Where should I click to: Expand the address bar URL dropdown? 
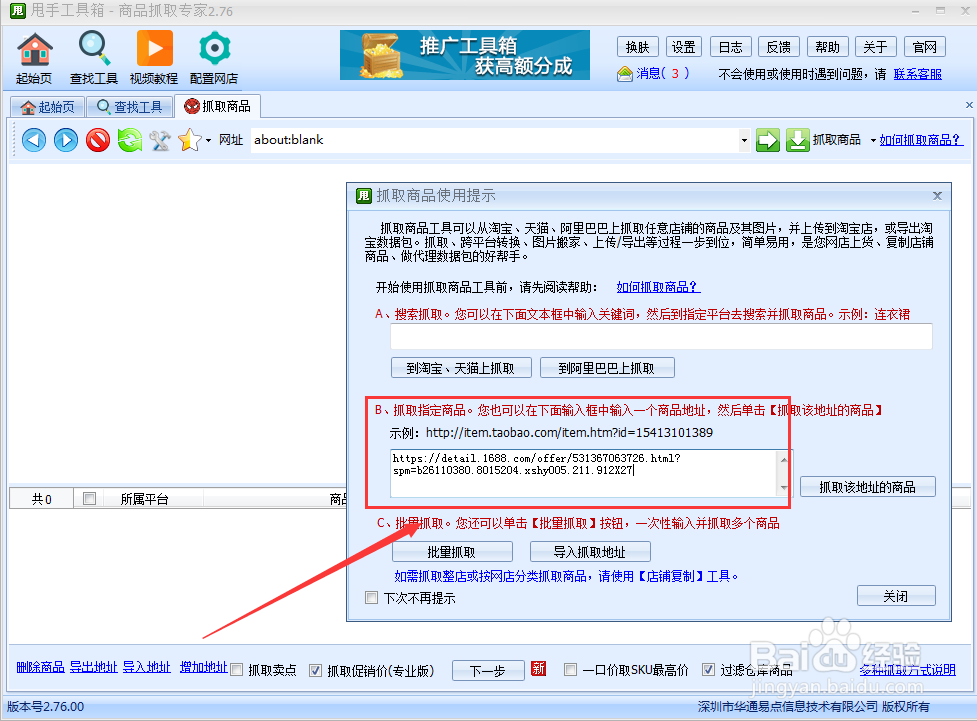(x=744, y=140)
